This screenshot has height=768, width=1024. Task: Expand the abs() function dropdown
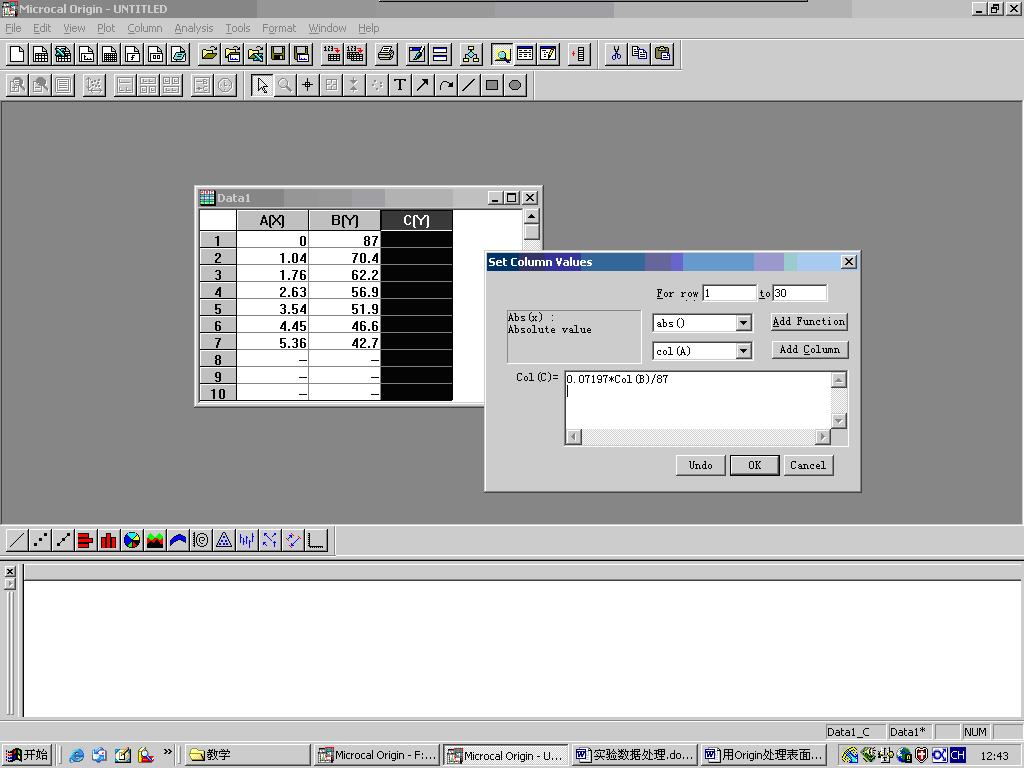(743, 323)
